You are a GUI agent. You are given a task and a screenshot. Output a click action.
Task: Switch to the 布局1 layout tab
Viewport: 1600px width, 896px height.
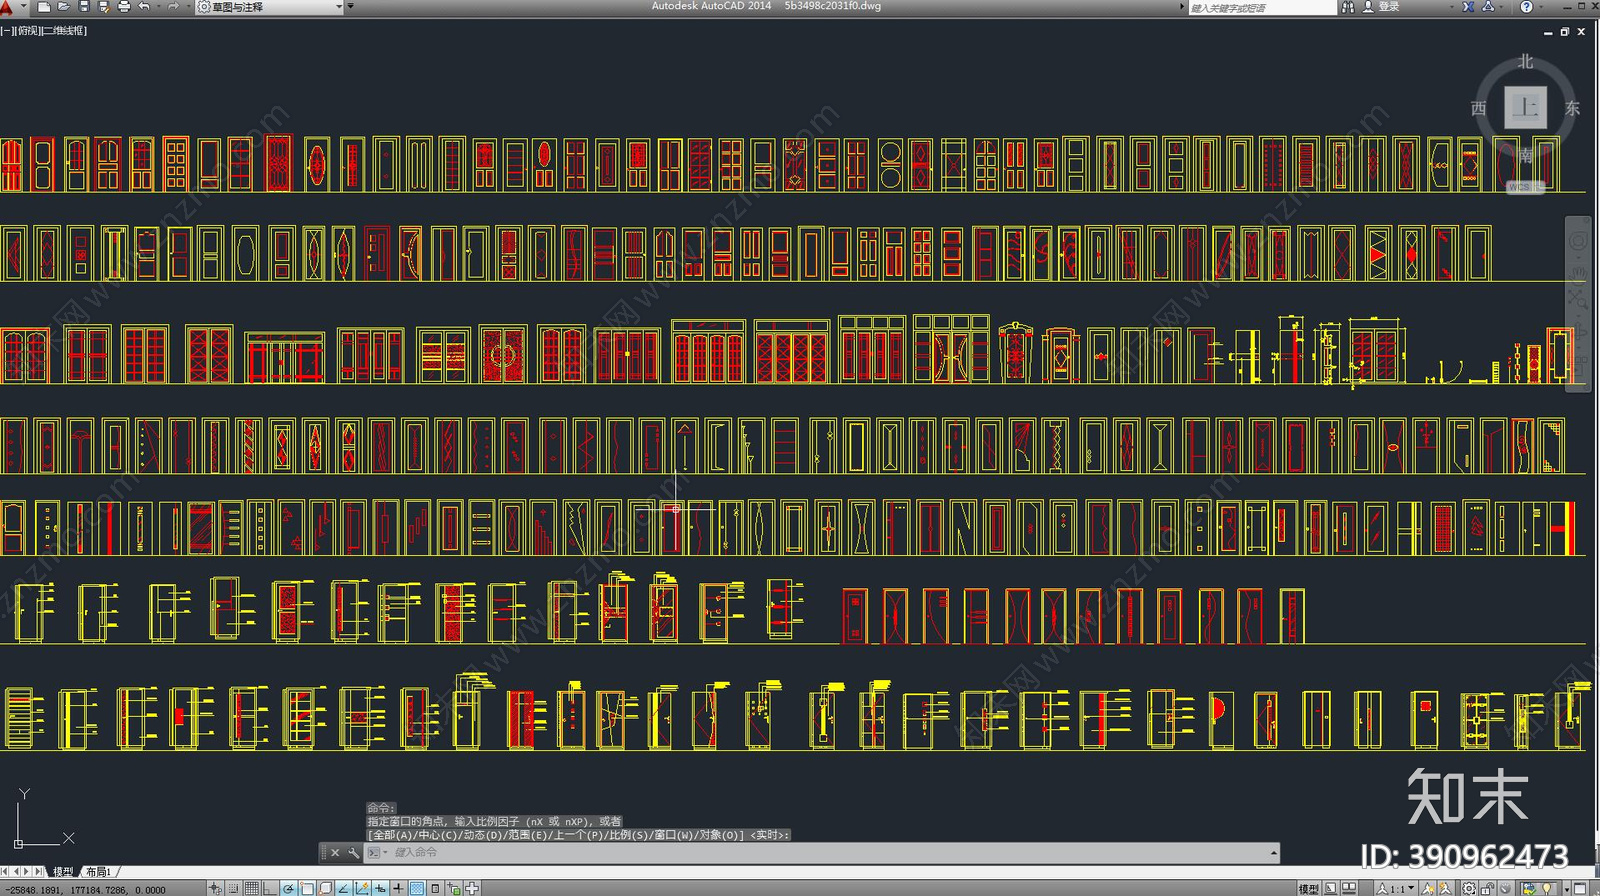click(98, 872)
